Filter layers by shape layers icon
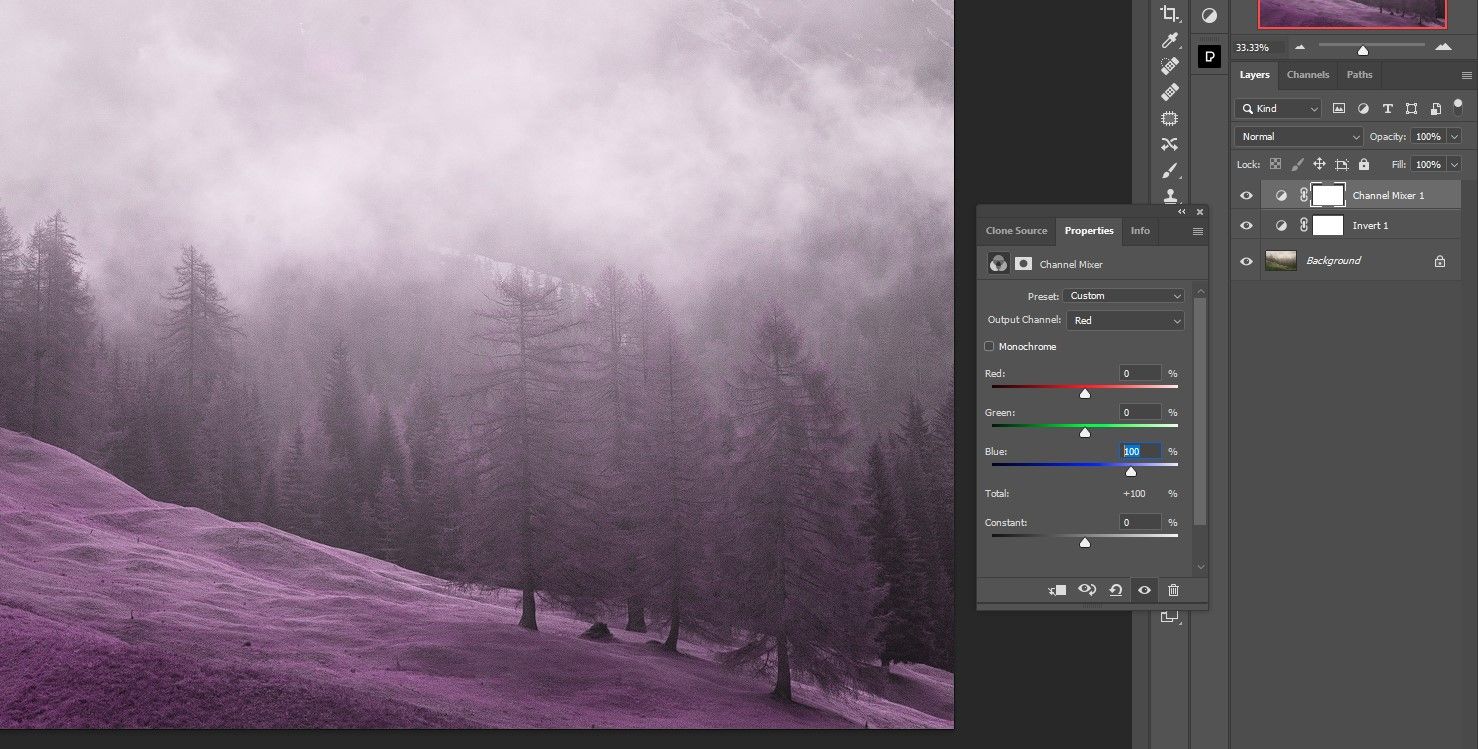1478x749 pixels. tap(1411, 108)
